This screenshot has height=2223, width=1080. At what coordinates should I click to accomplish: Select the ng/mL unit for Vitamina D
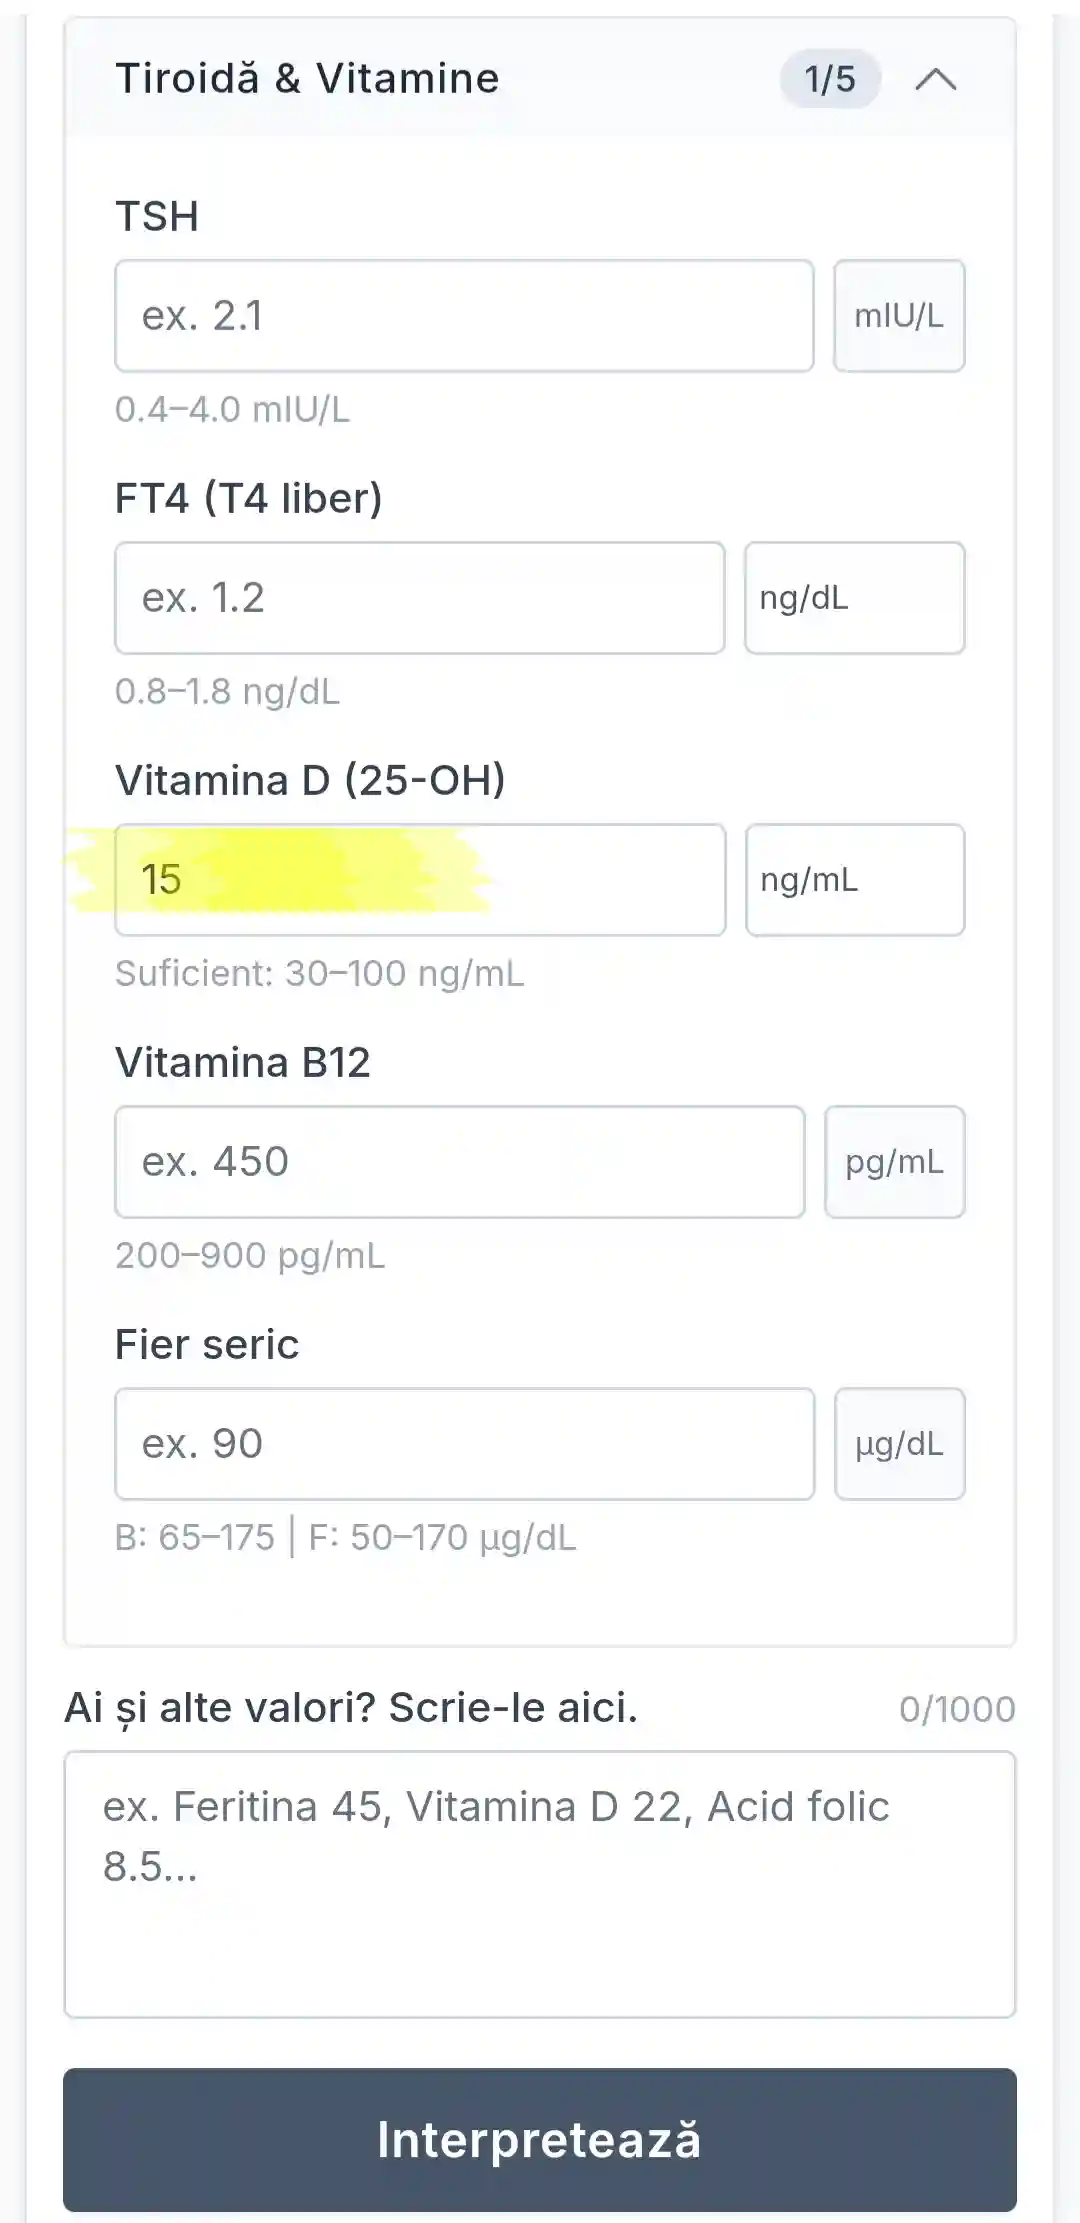pyautogui.click(x=854, y=880)
